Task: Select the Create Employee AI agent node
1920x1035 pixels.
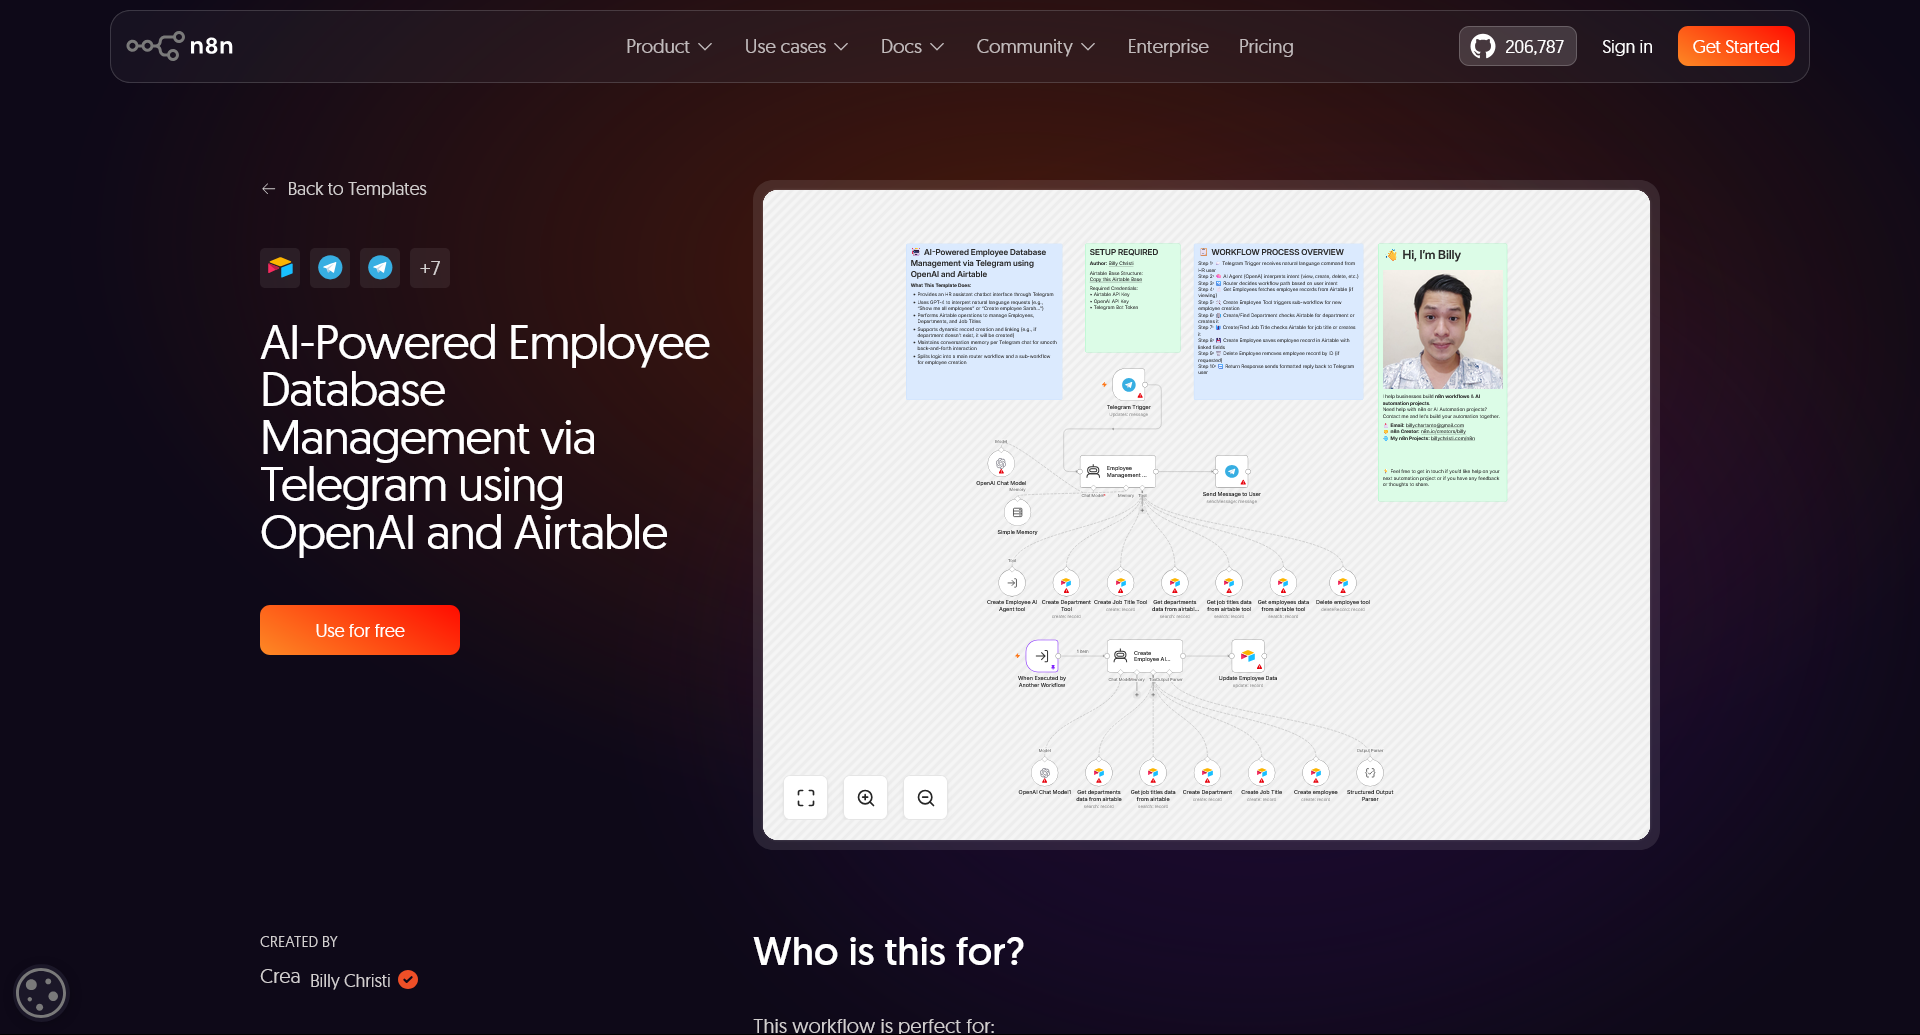Action: [1145, 656]
